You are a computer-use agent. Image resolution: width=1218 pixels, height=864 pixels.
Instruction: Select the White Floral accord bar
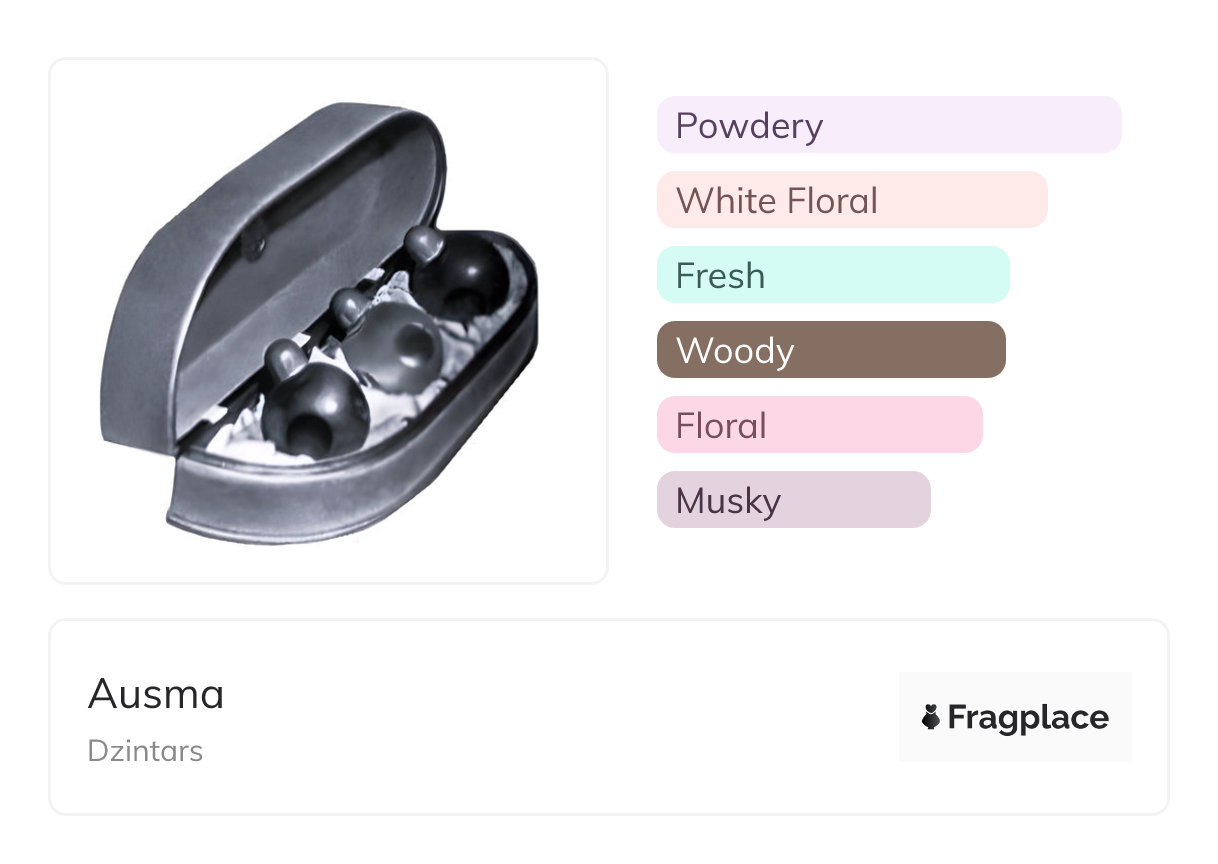(851, 200)
